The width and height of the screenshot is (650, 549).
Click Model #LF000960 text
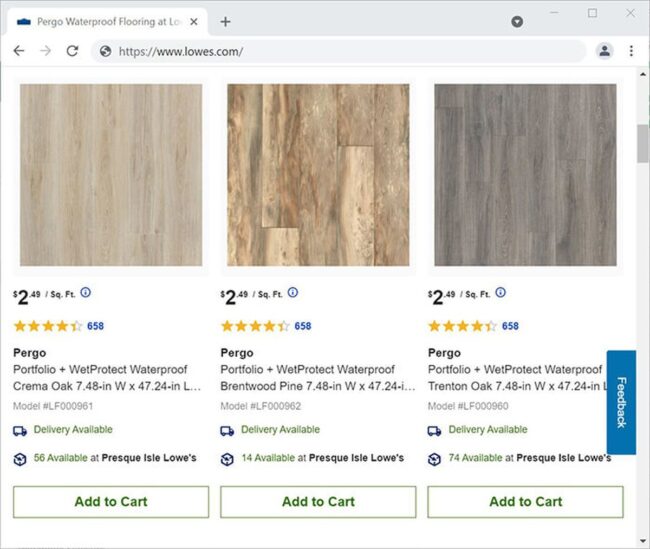pos(468,406)
